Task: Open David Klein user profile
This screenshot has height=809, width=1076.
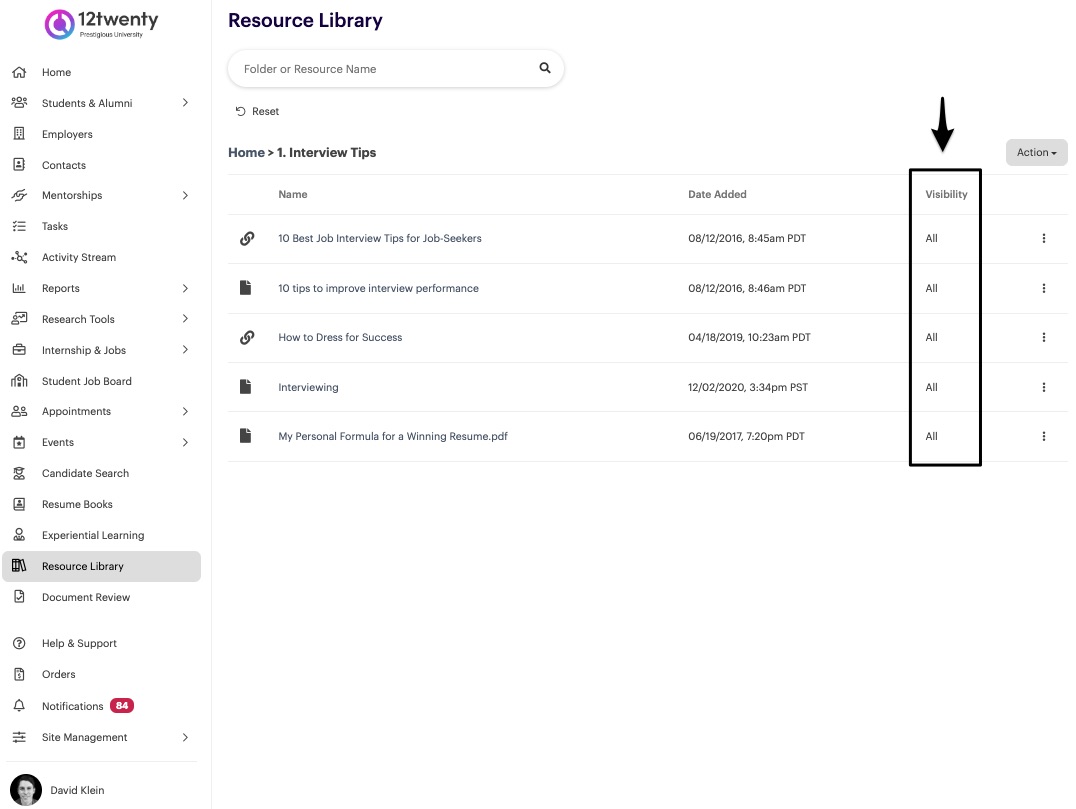Action: click(77, 790)
